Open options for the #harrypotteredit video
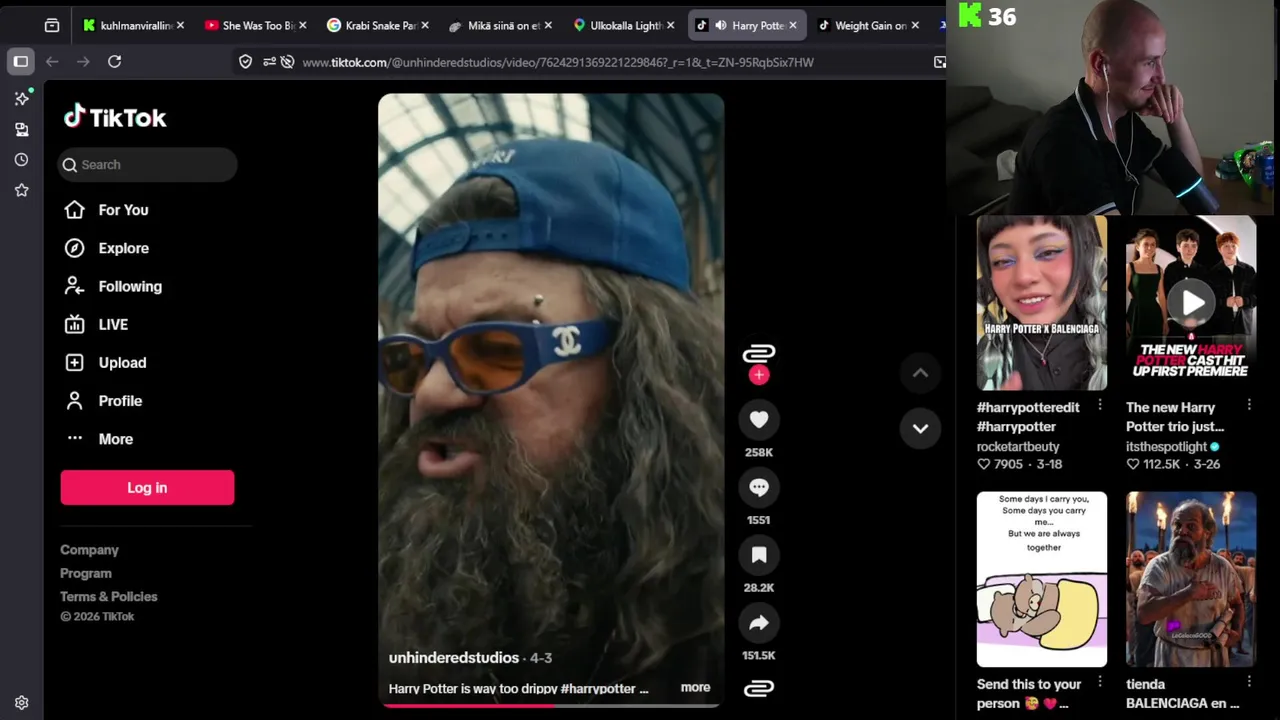 (x=1100, y=405)
